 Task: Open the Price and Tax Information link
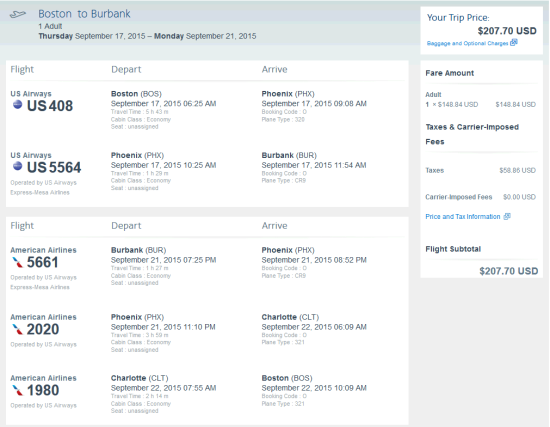pyautogui.click(x=463, y=216)
